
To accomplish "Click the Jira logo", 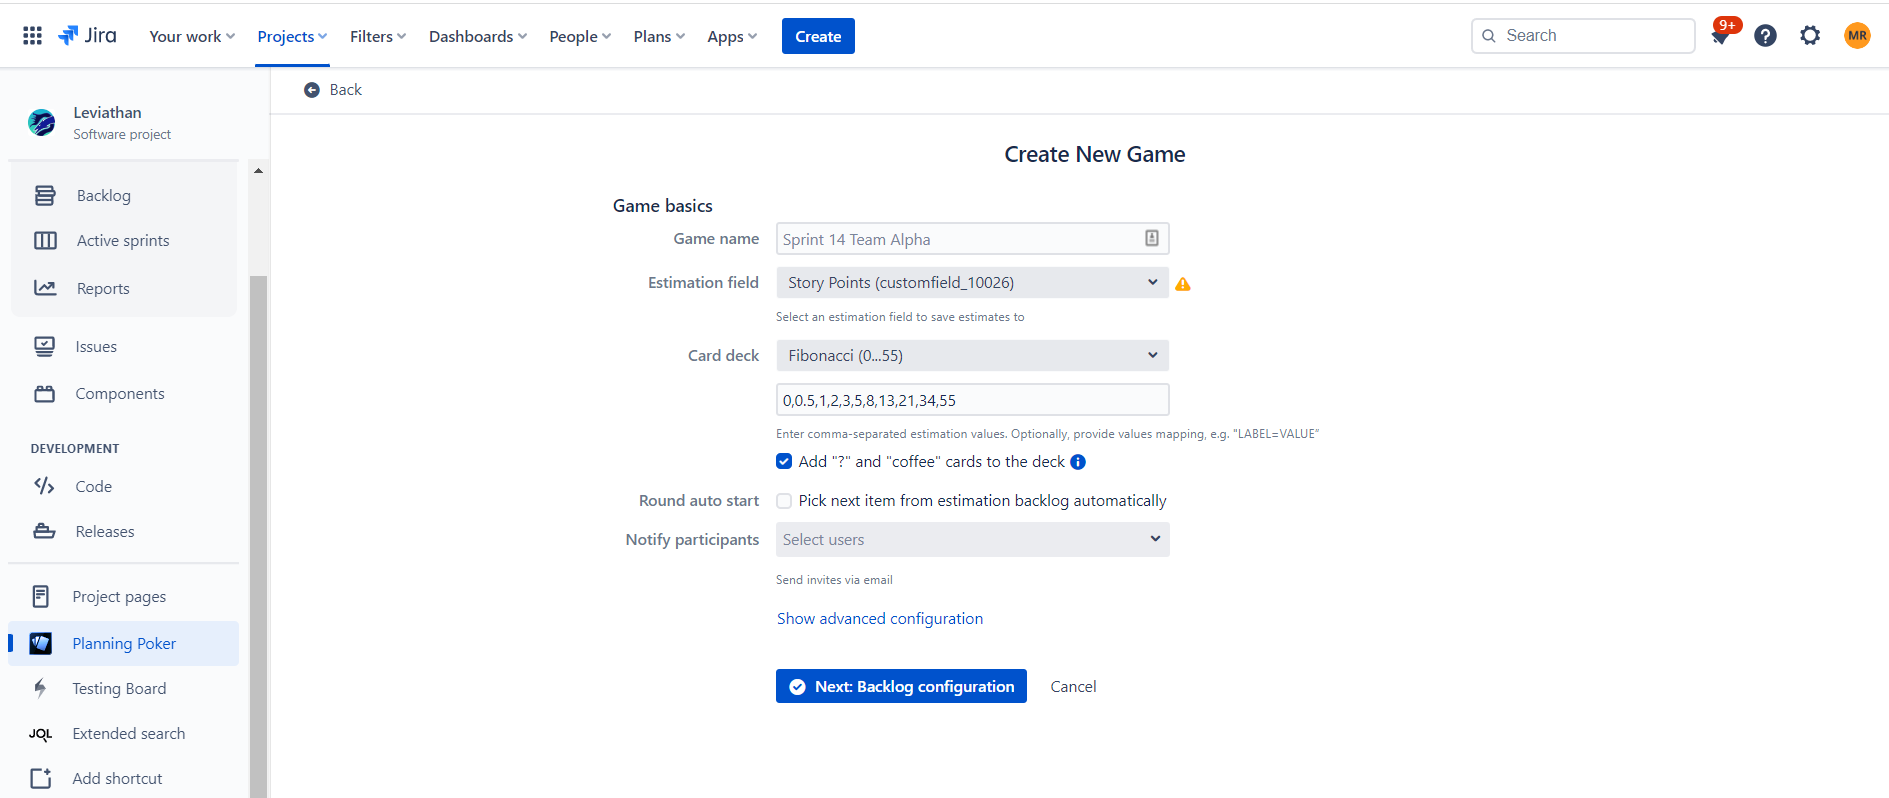I will point(87,36).
